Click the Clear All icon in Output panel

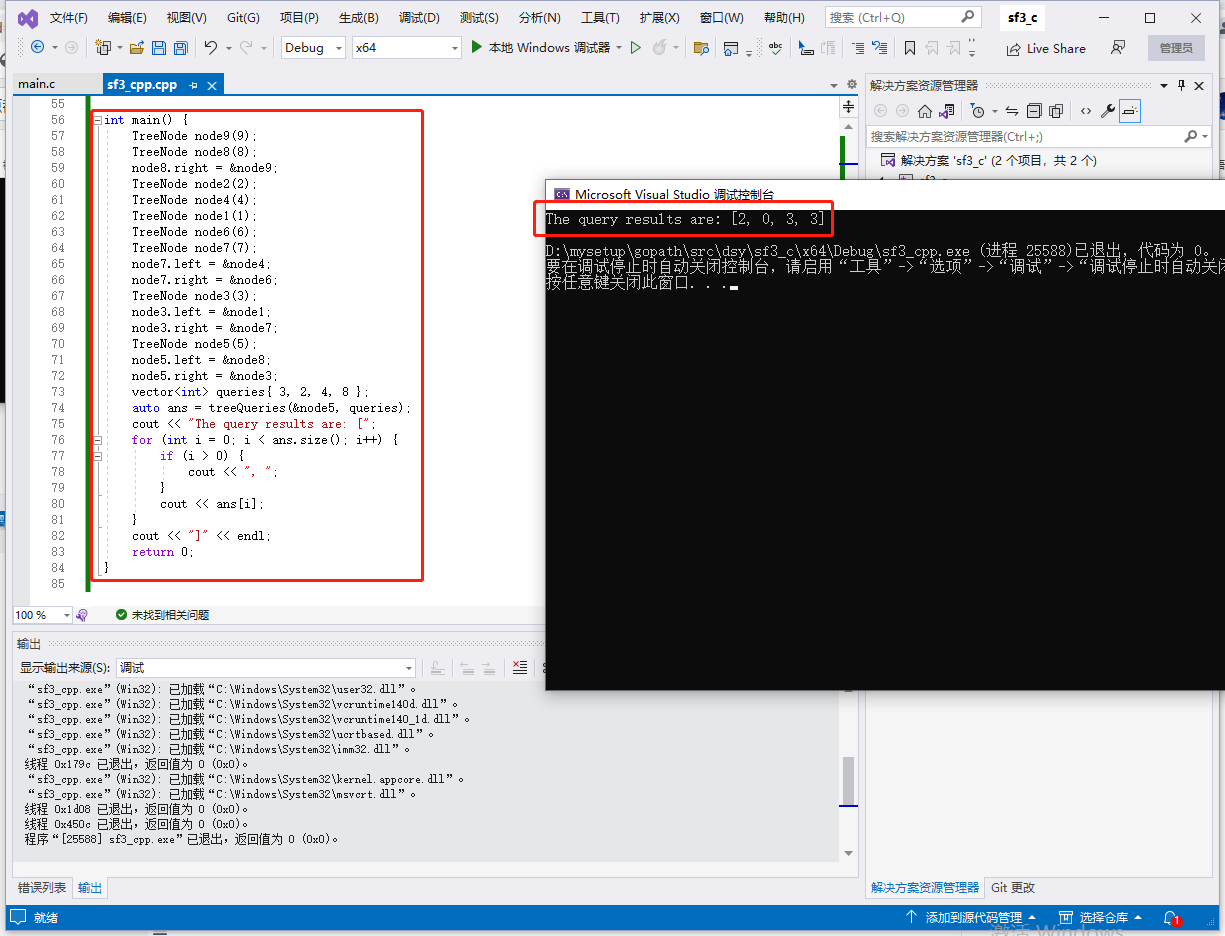519,667
